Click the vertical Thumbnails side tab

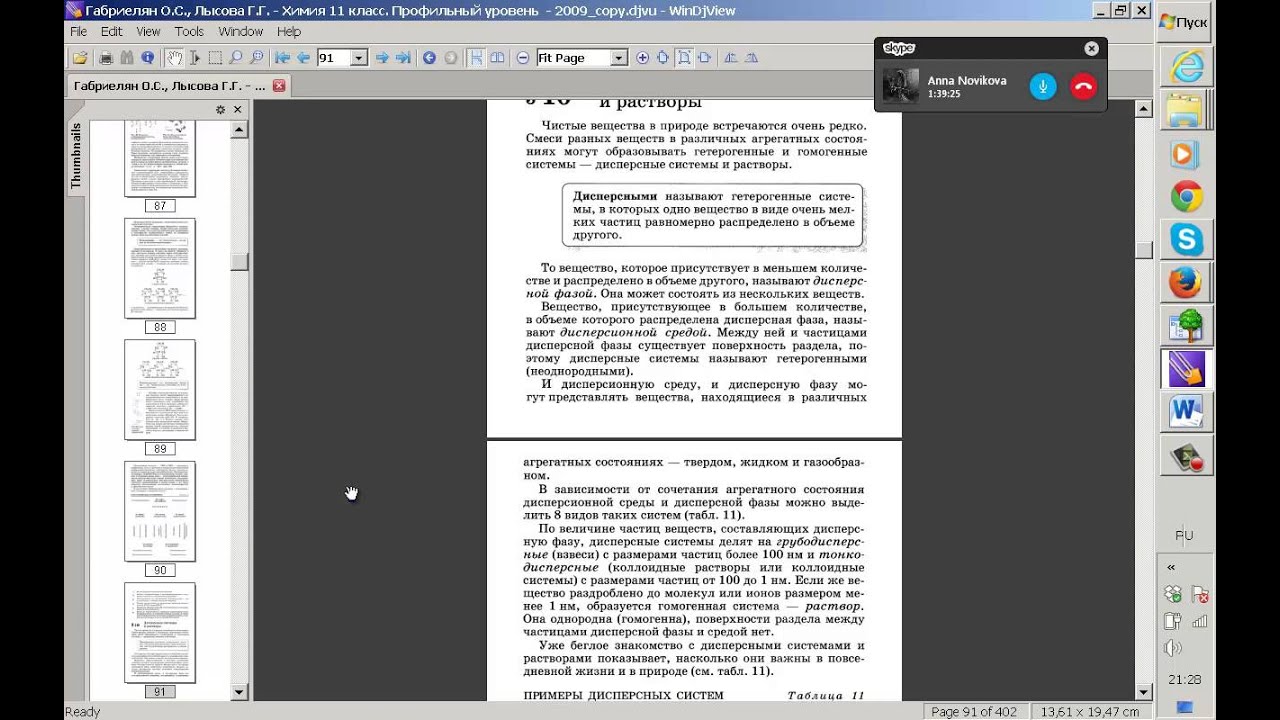(75, 157)
